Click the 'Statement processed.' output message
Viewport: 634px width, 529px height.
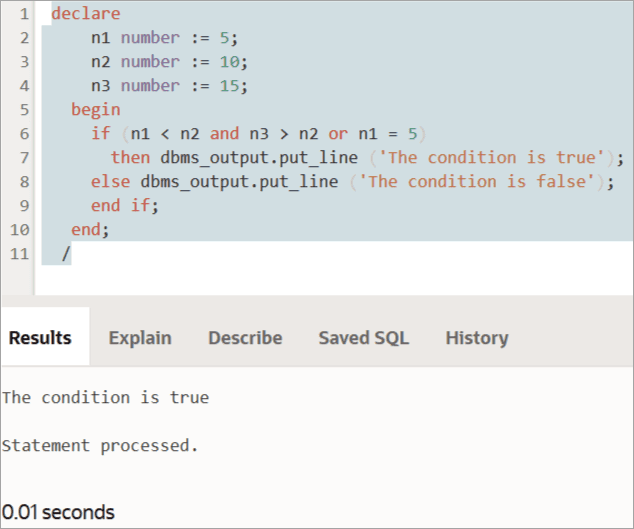pos(100,446)
